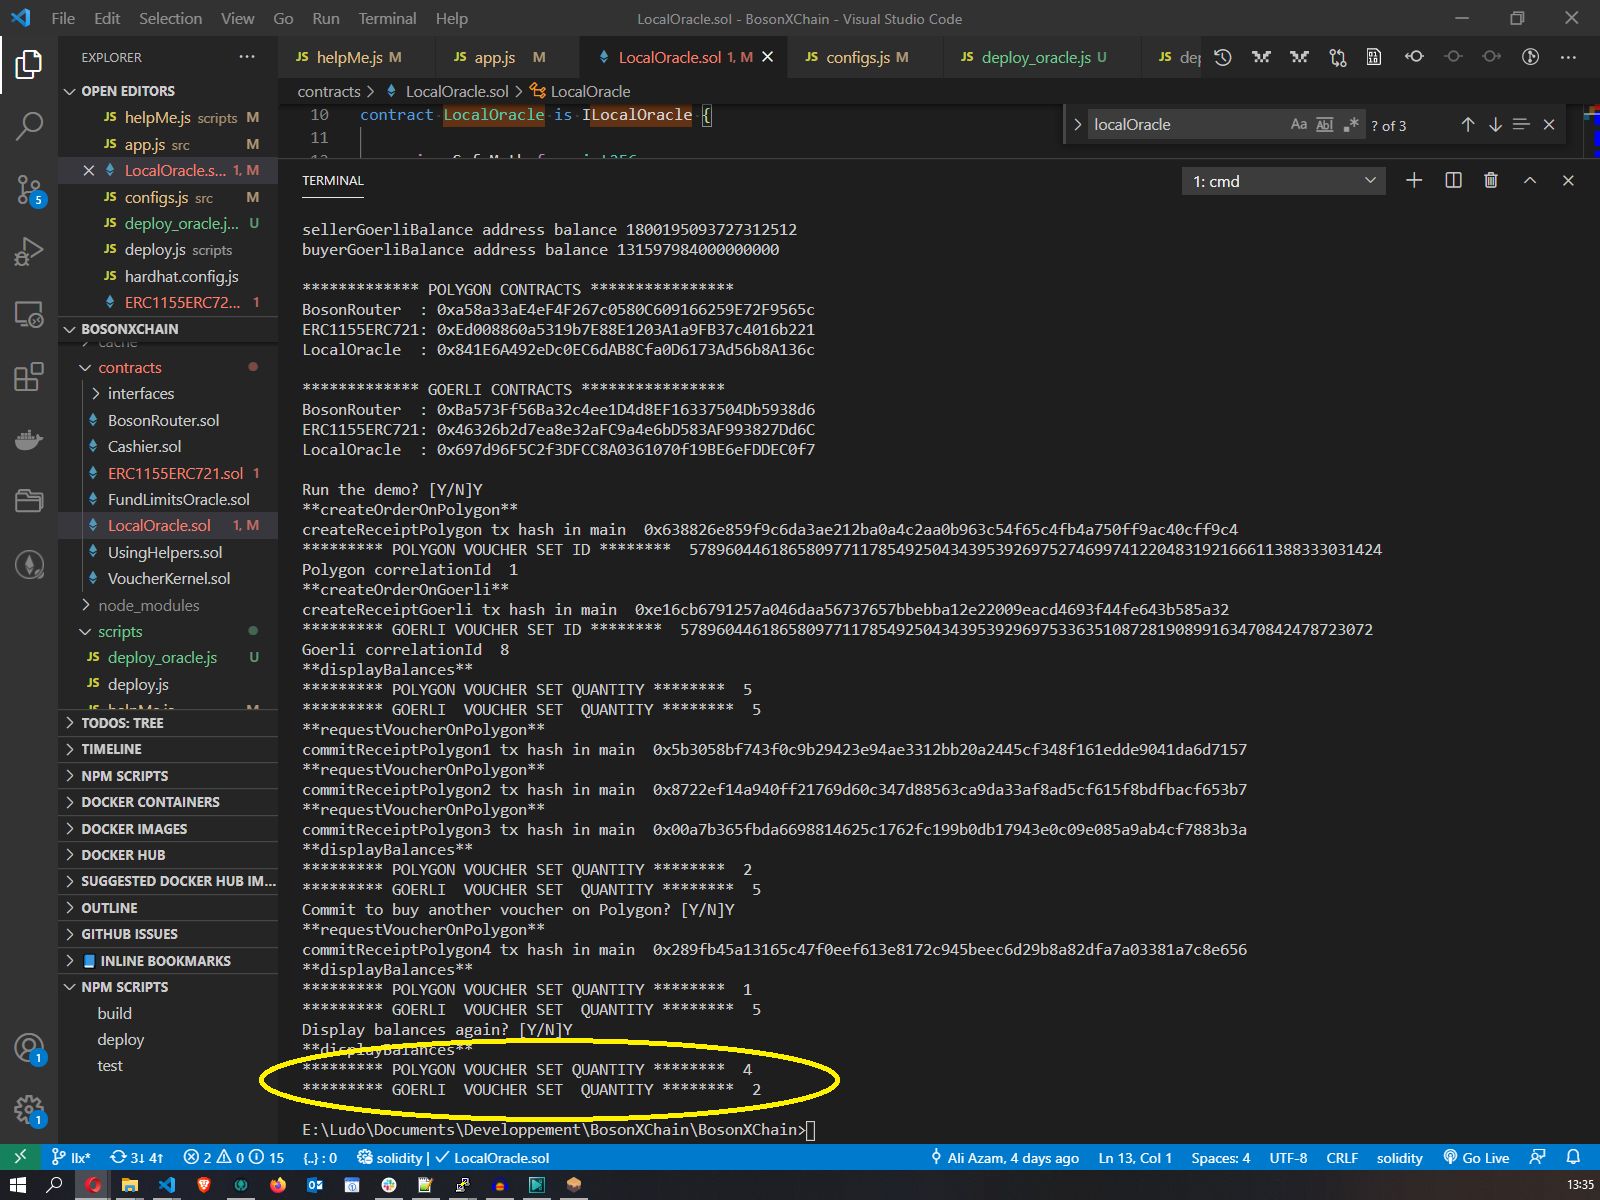Expand the interfaces folder
This screenshot has width=1600, height=1200.
168,394
